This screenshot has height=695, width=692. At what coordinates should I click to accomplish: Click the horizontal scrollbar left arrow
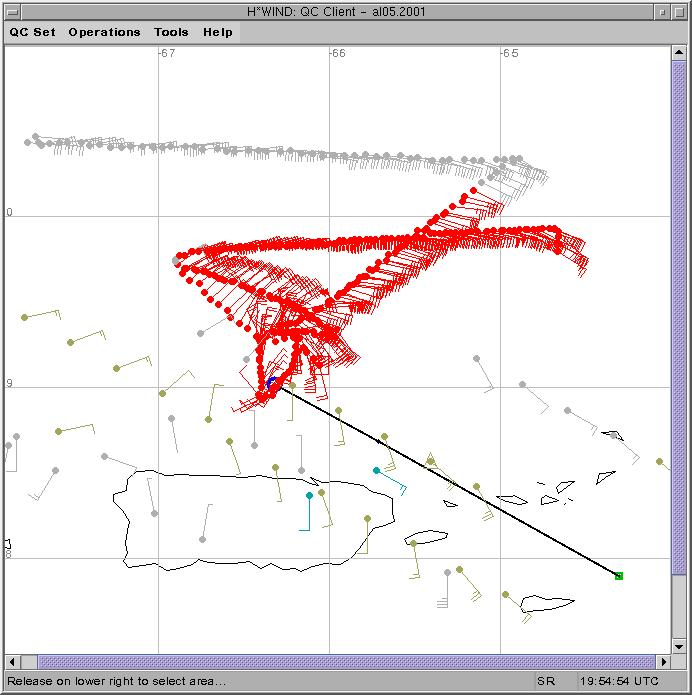coord(13,662)
